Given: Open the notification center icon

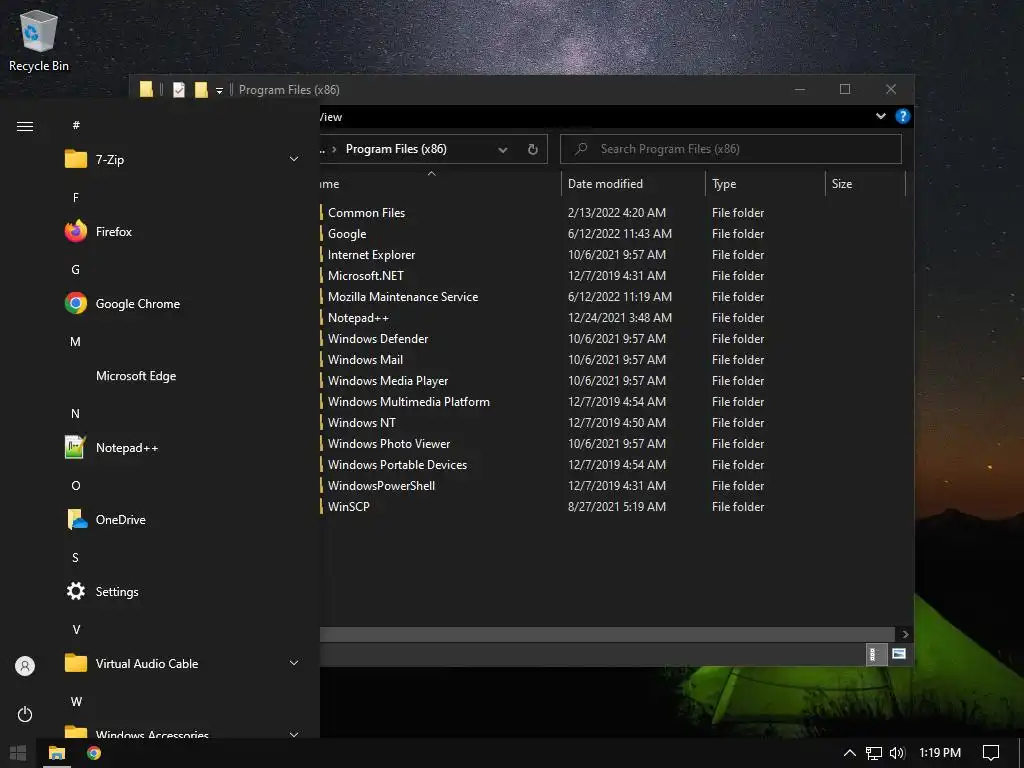Looking at the screenshot, I should tap(991, 753).
